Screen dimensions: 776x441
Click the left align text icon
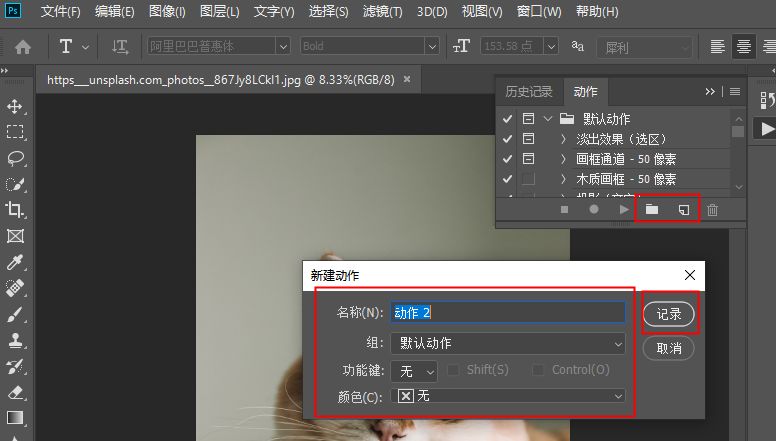coord(718,47)
